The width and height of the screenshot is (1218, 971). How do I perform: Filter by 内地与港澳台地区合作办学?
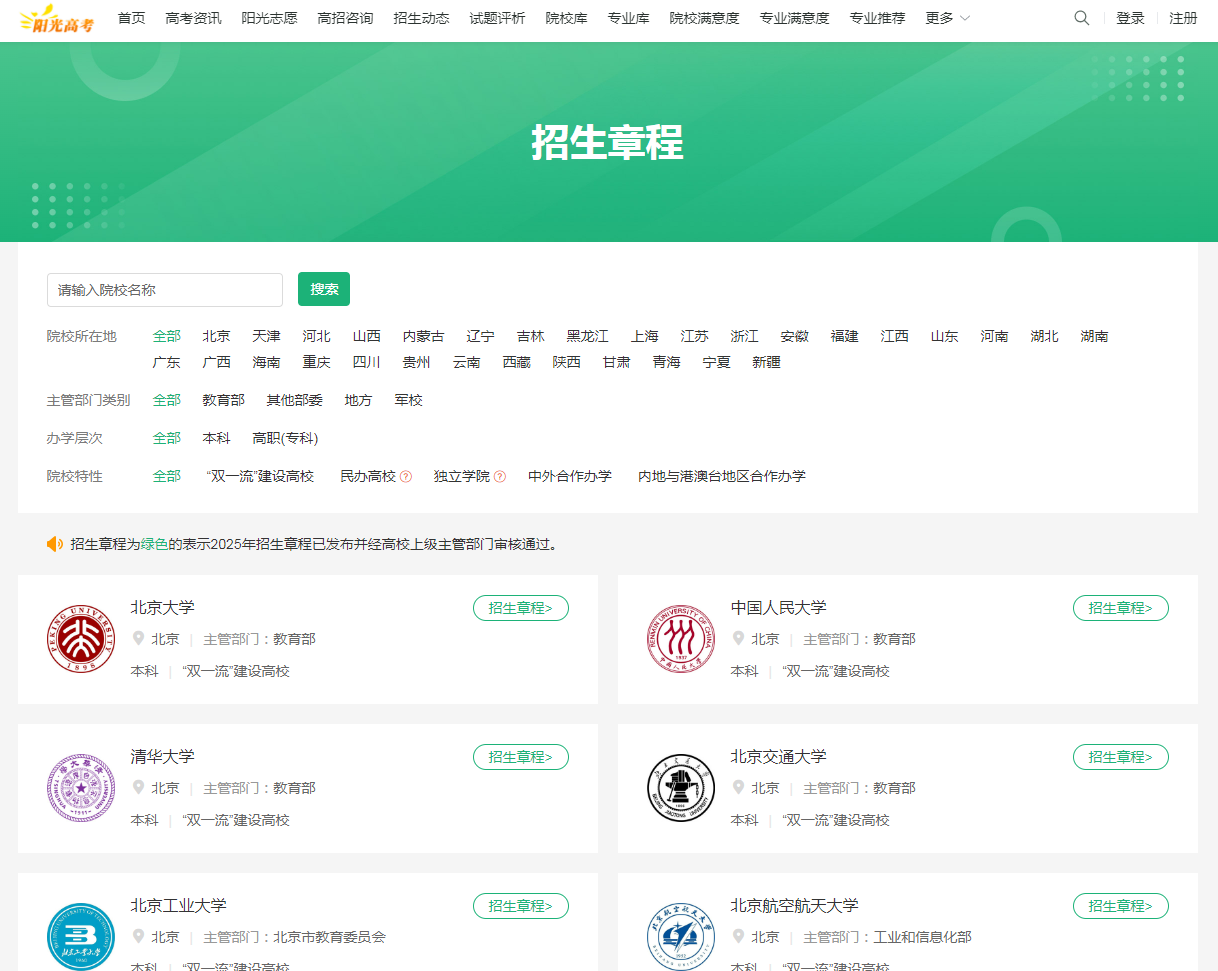722,476
